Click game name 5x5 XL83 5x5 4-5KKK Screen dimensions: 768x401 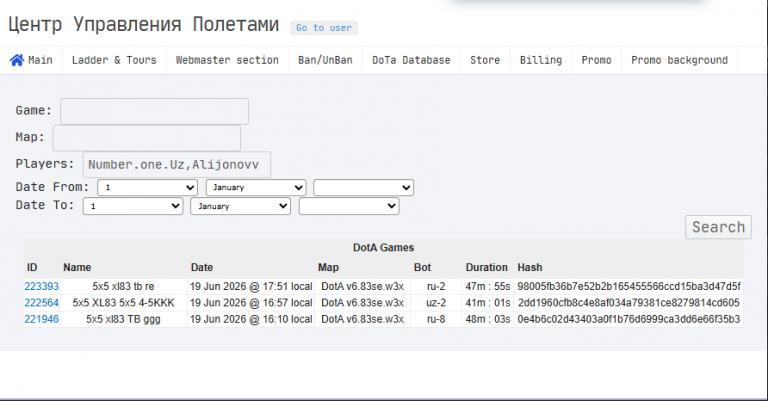pos(123,303)
